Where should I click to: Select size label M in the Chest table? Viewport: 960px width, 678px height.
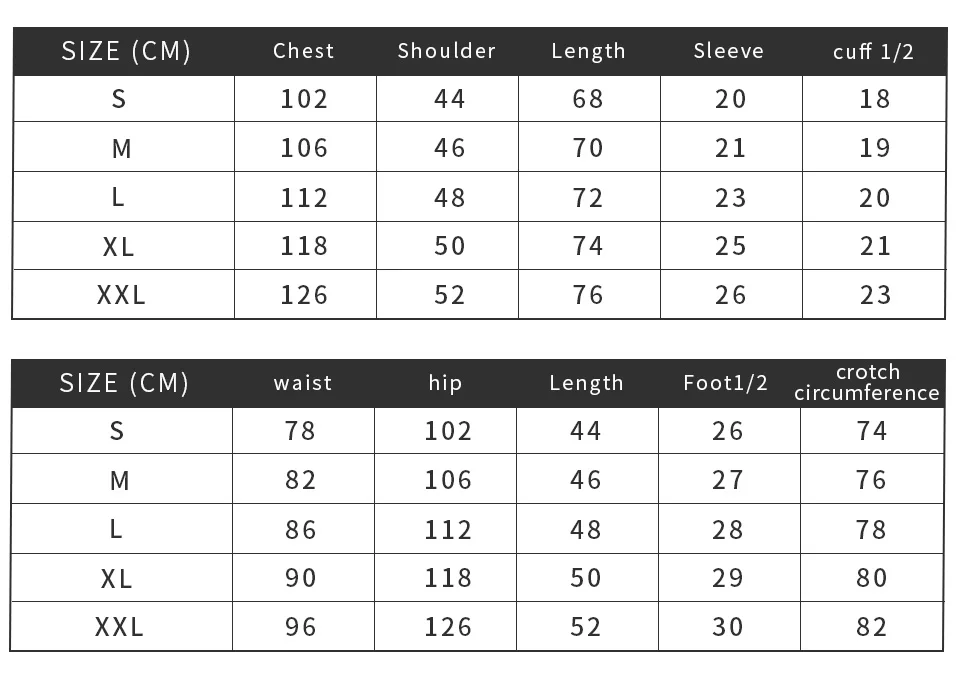click(x=121, y=148)
